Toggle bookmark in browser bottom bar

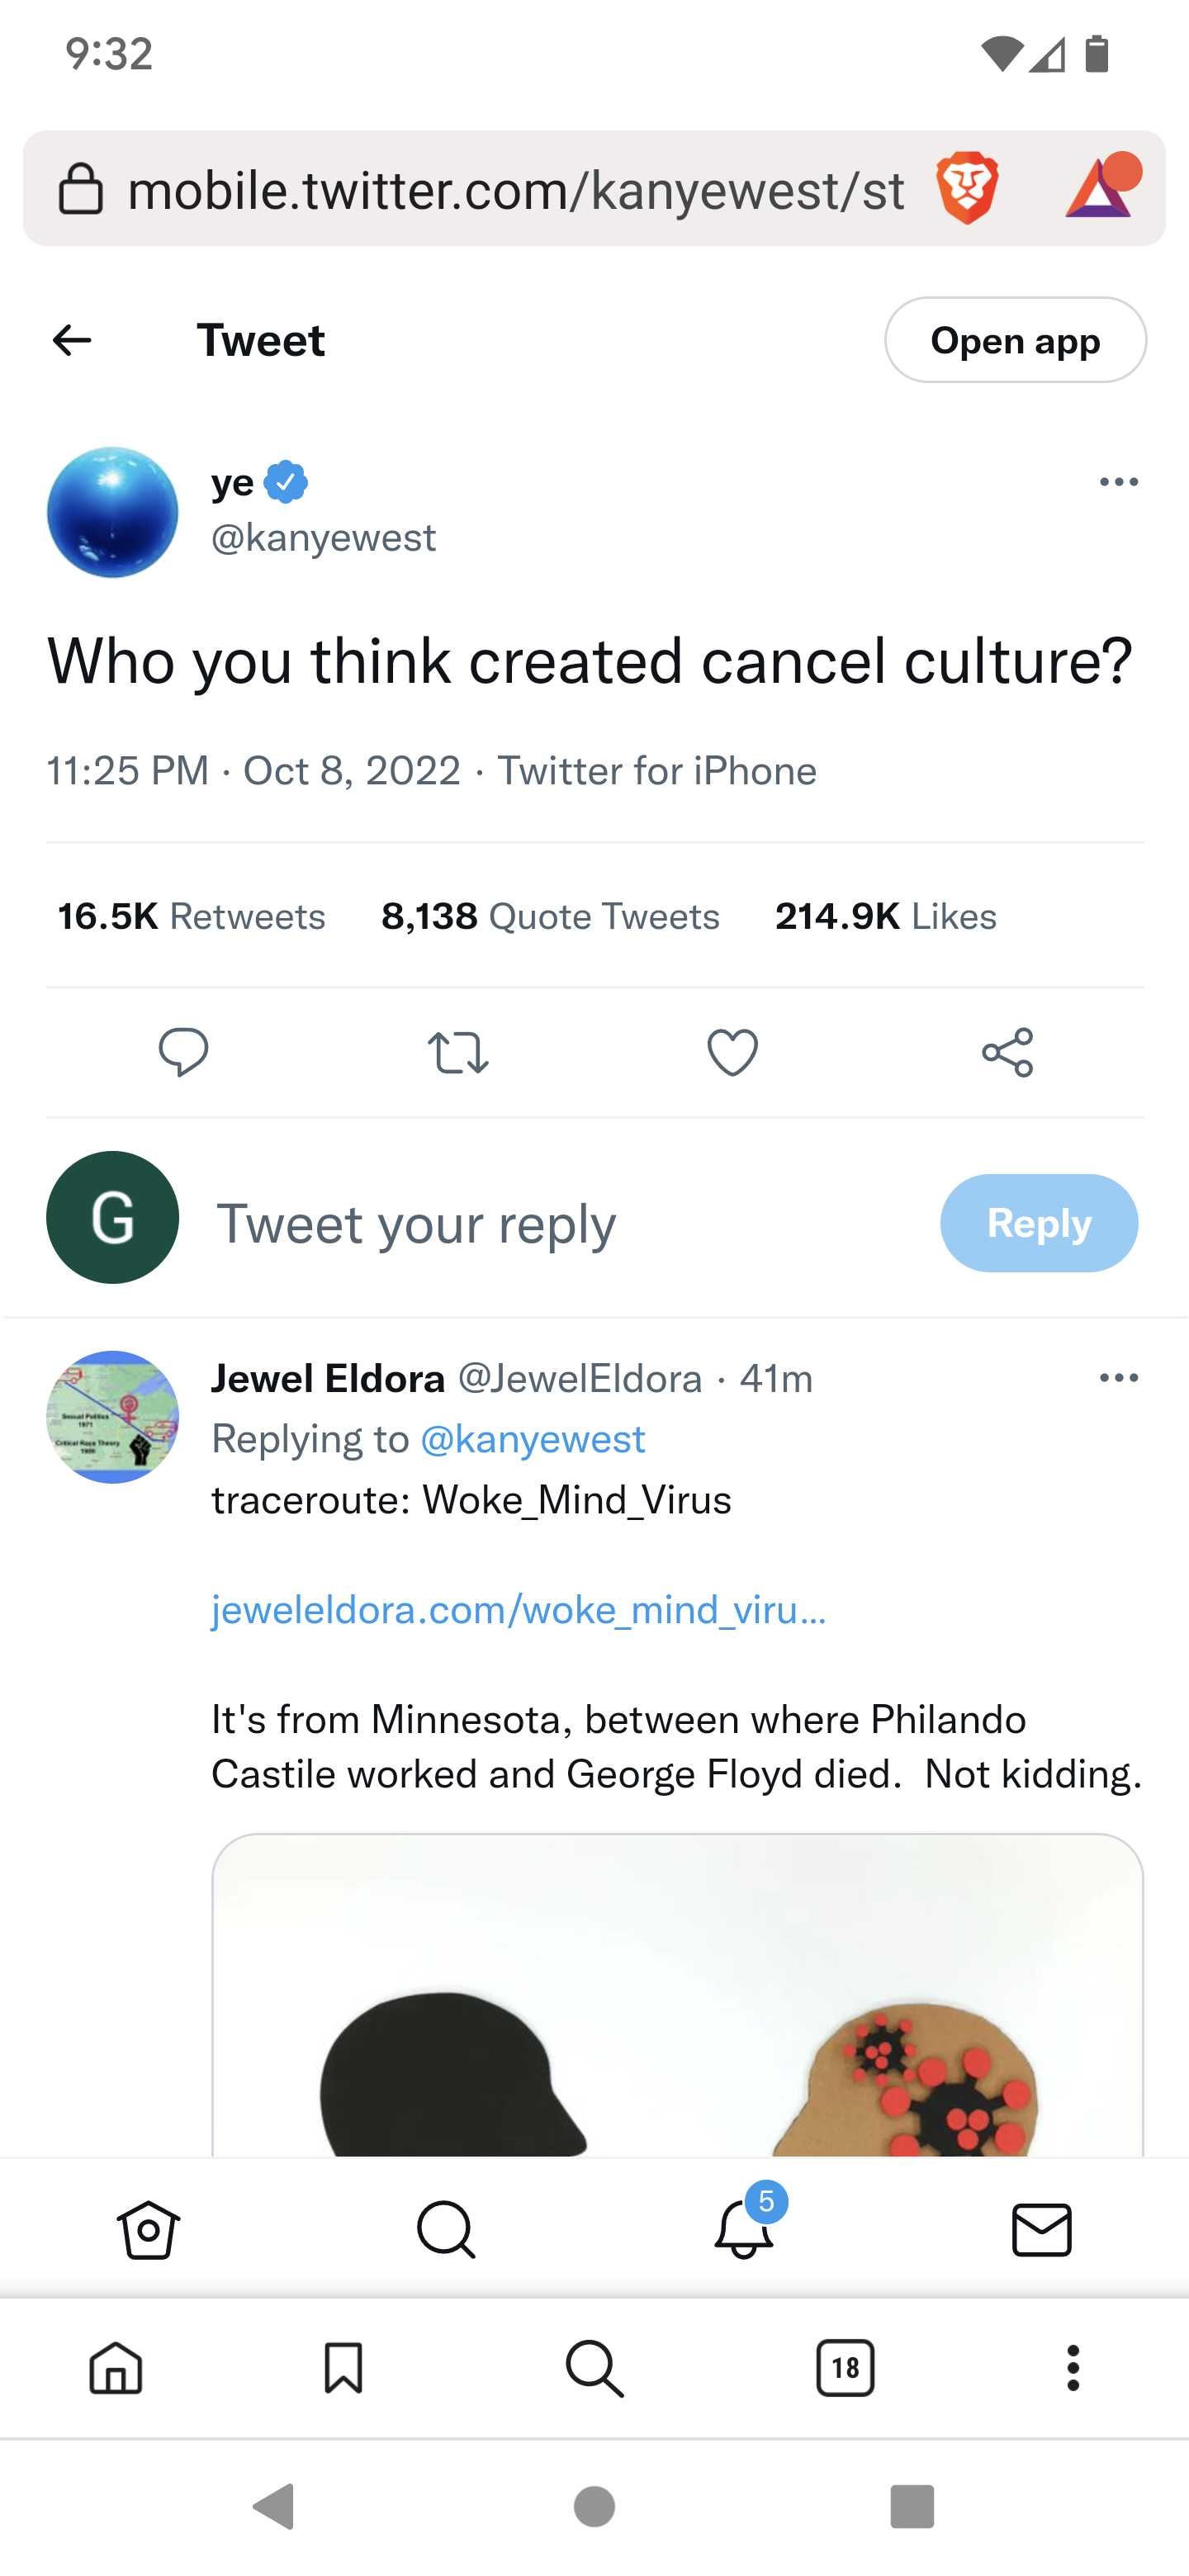point(343,2368)
